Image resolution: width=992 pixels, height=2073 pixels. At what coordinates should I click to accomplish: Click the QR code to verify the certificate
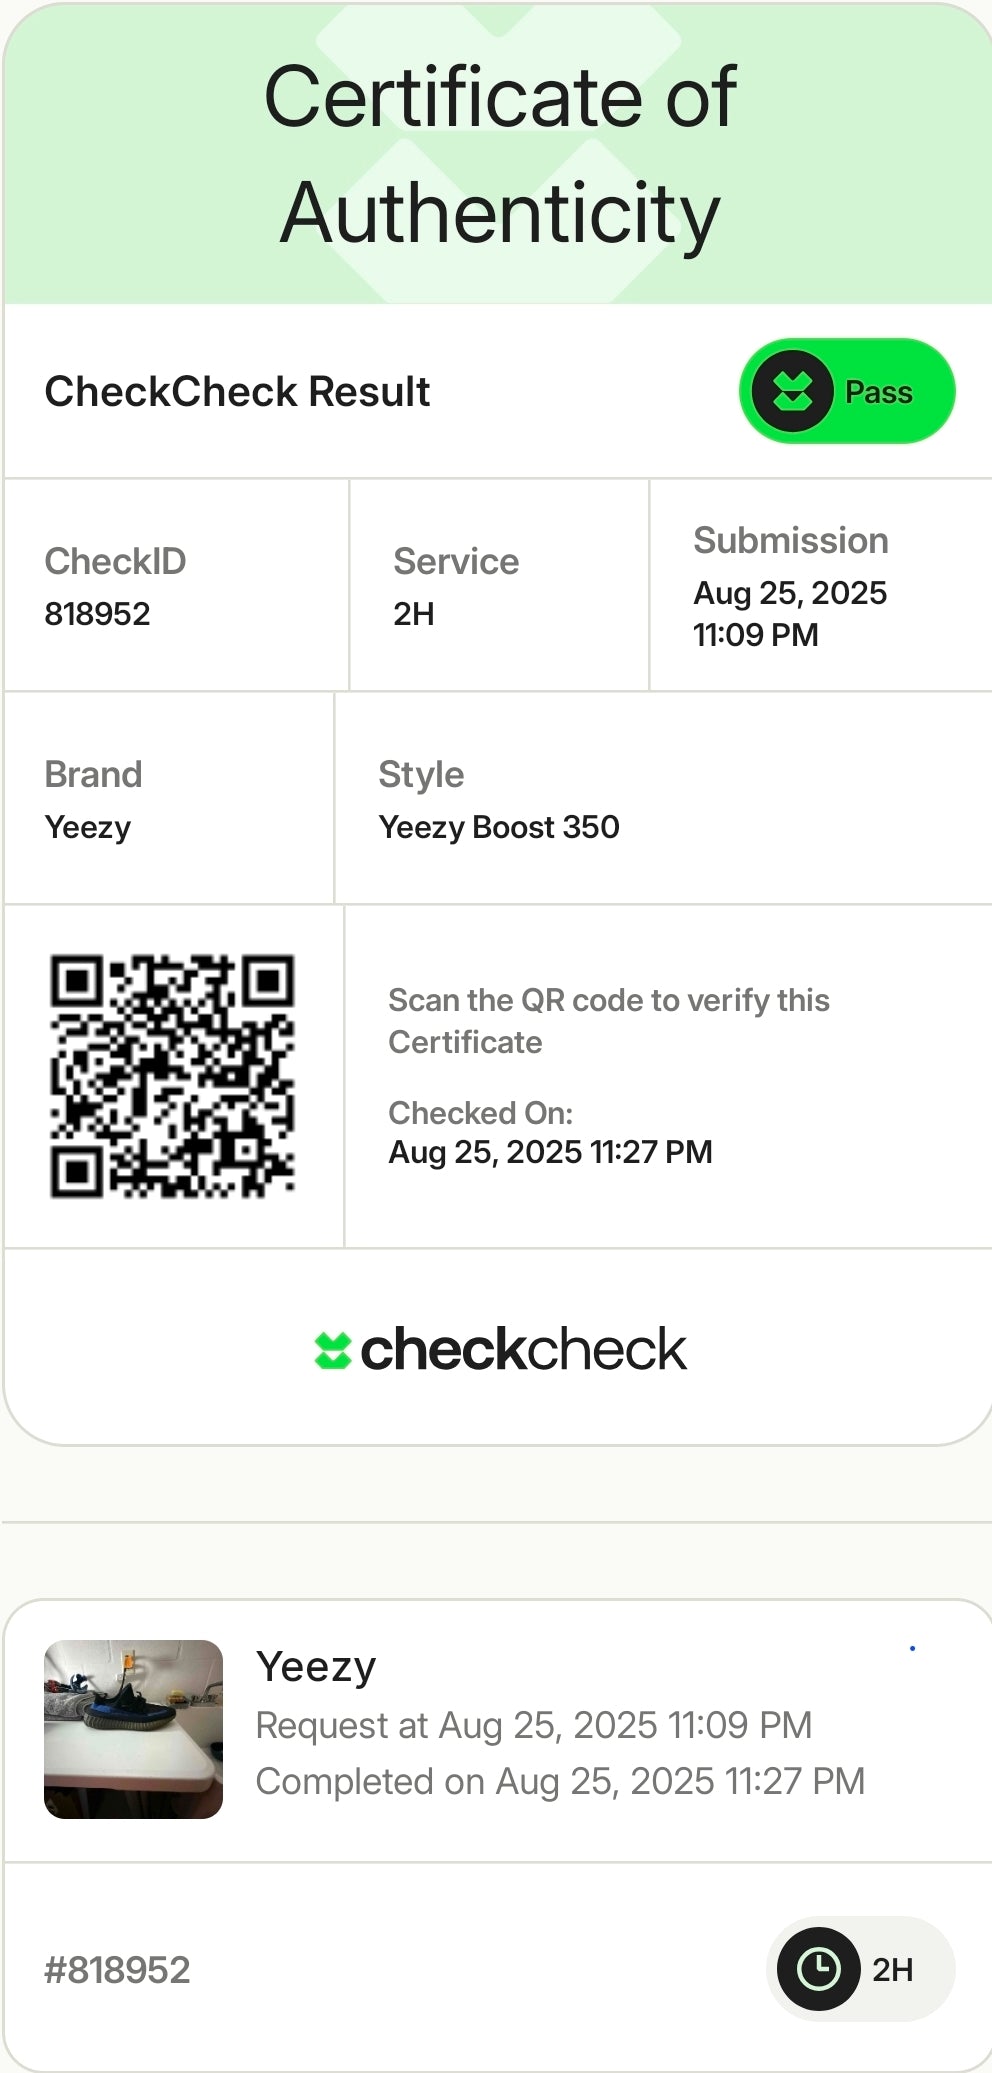(x=172, y=1076)
